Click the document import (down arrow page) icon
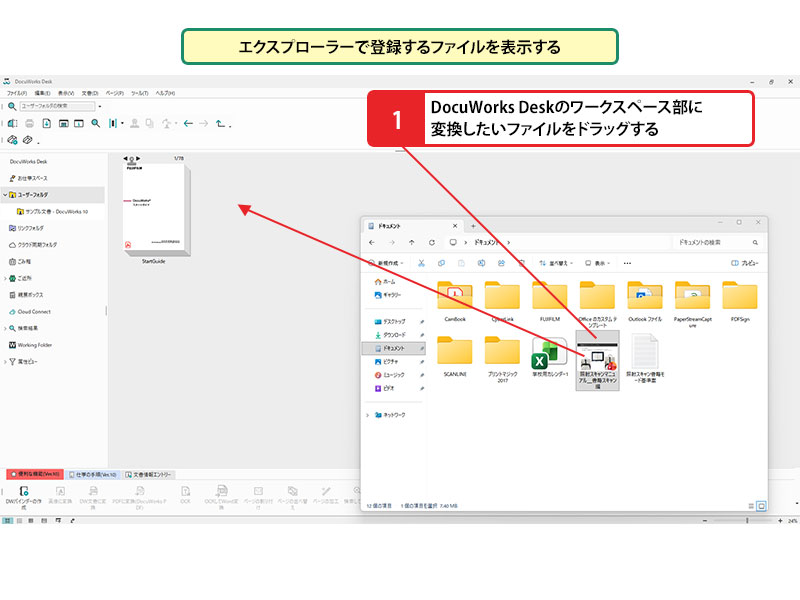The image size is (800, 600). click(46, 123)
